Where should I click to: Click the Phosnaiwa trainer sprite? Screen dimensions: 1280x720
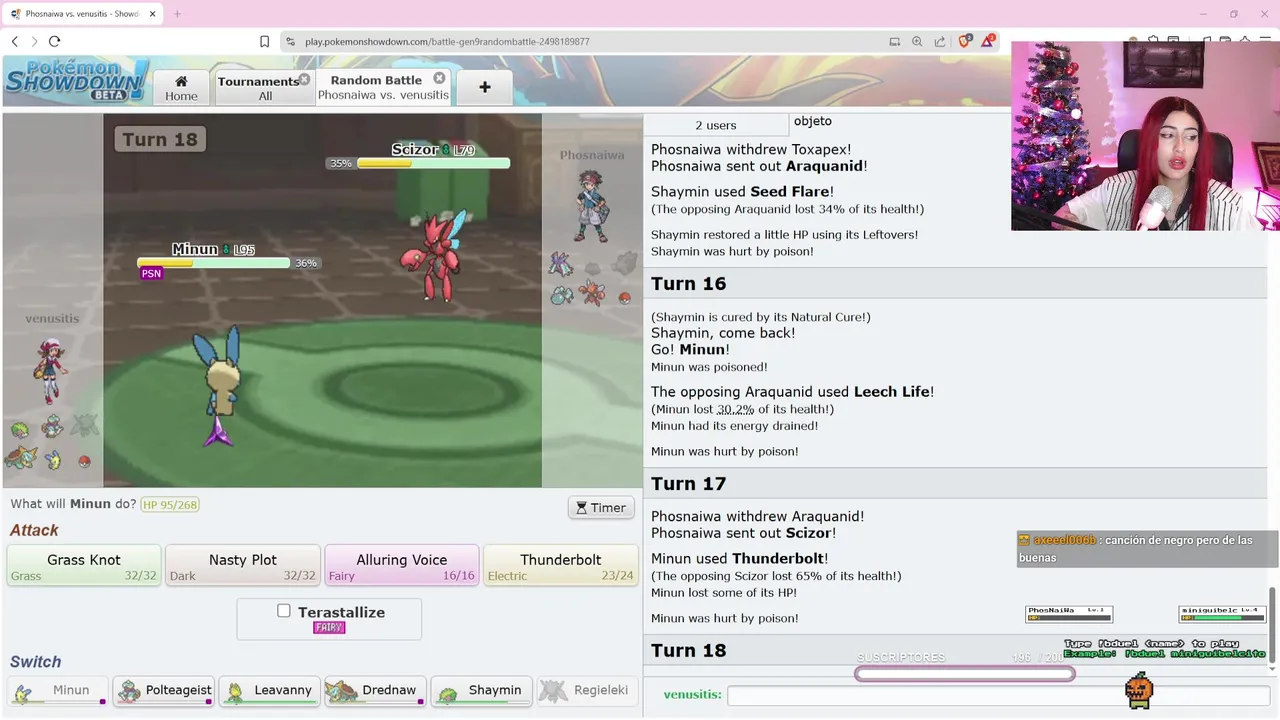(x=592, y=205)
